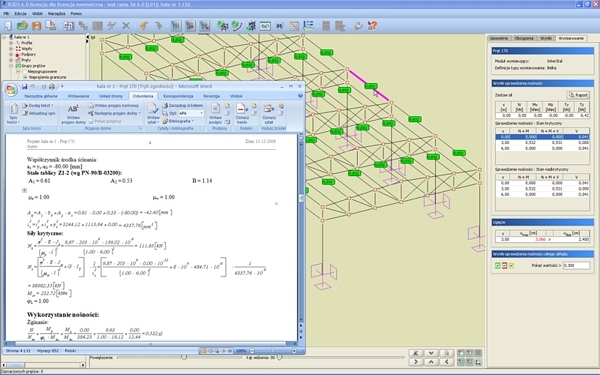Click the Office button in Word
The width and height of the screenshot is (600, 375).
coord(11,90)
